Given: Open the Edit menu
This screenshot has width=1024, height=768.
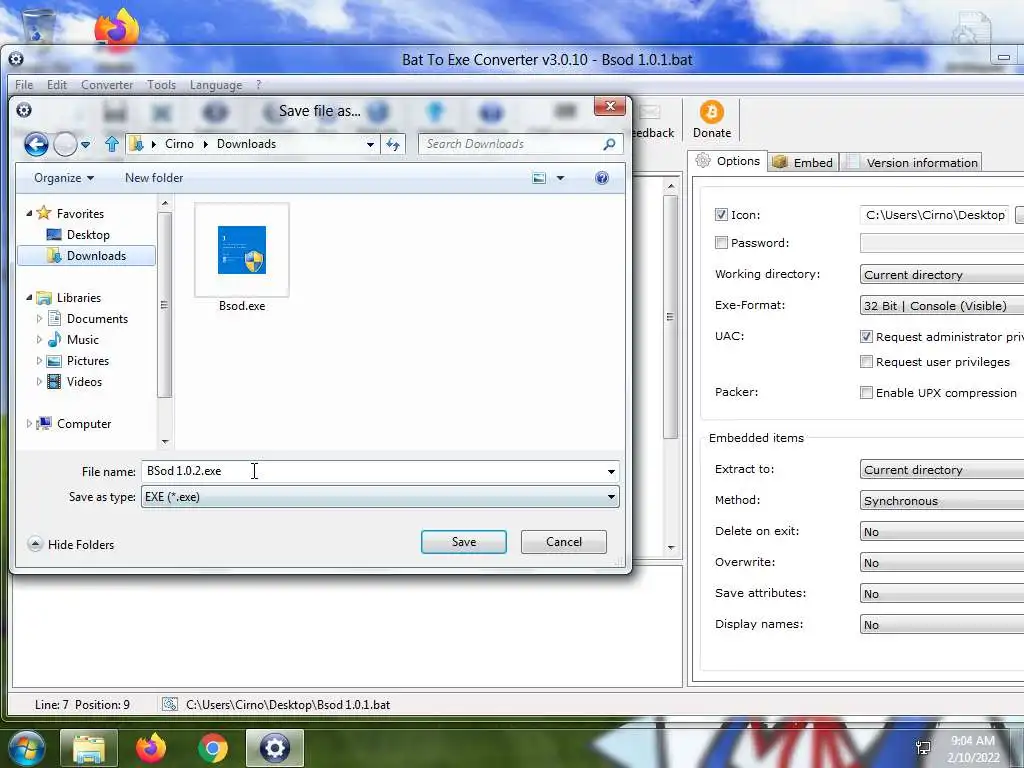Looking at the screenshot, I should pyautogui.click(x=57, y=85).
